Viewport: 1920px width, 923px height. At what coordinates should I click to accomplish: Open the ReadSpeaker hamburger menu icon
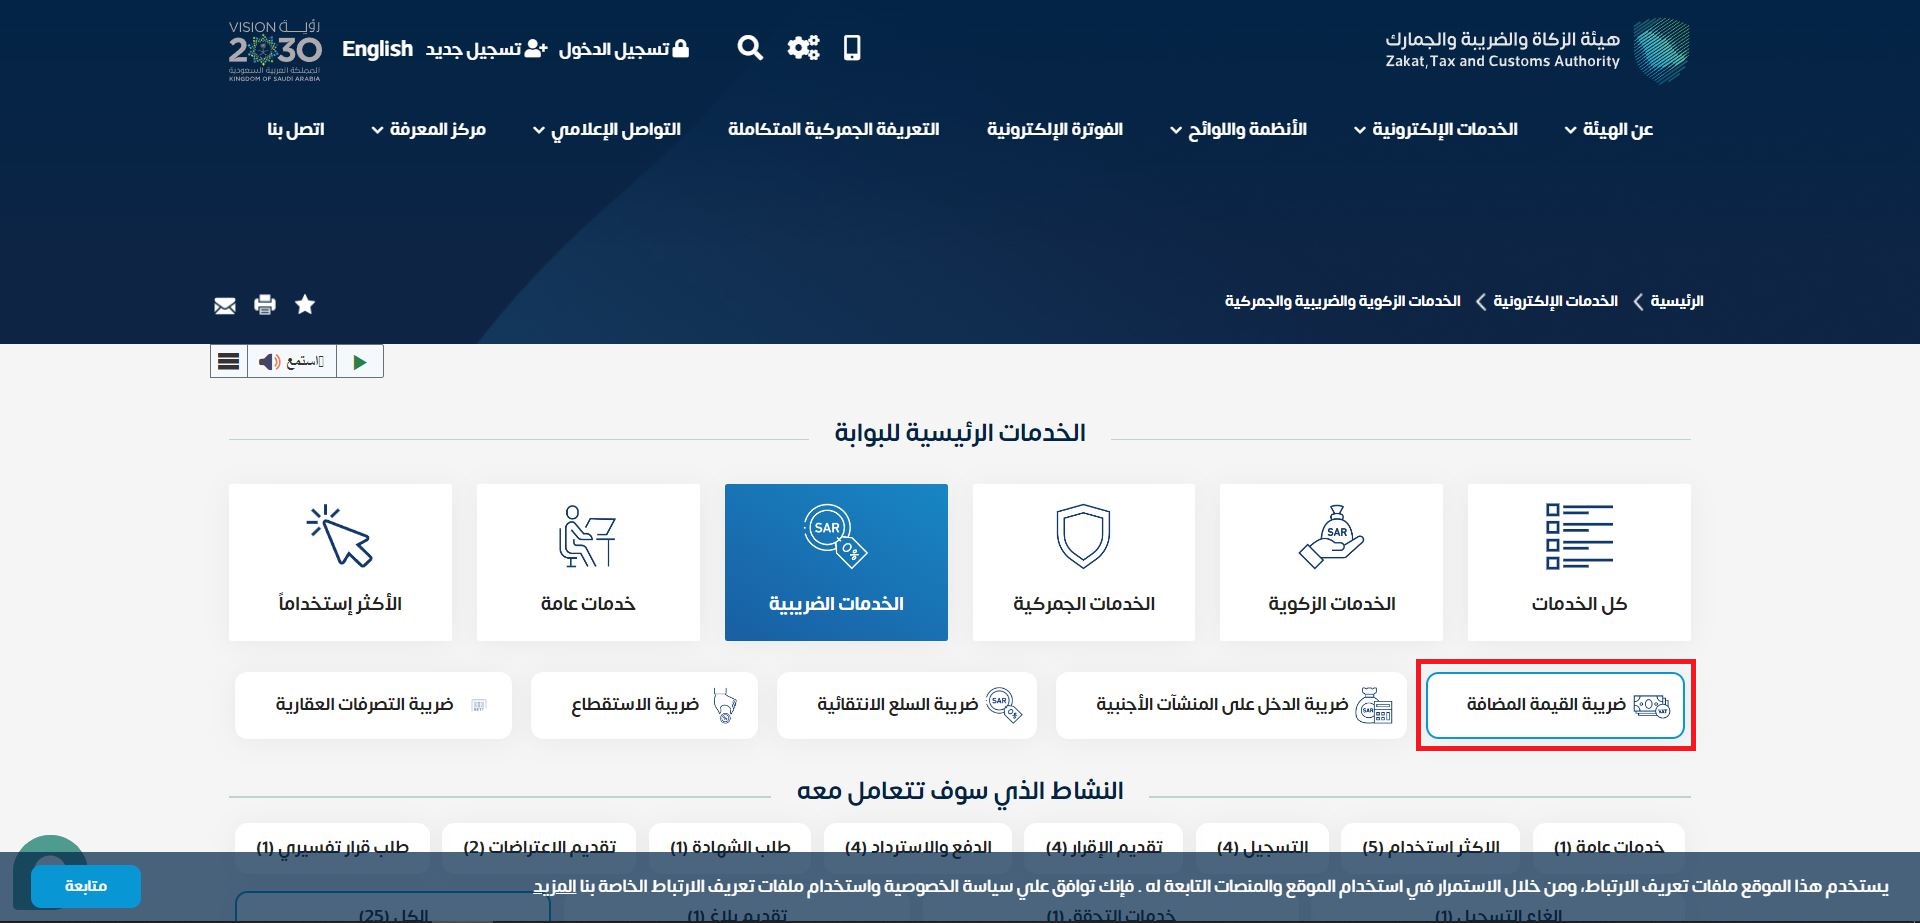pos(228,361)
